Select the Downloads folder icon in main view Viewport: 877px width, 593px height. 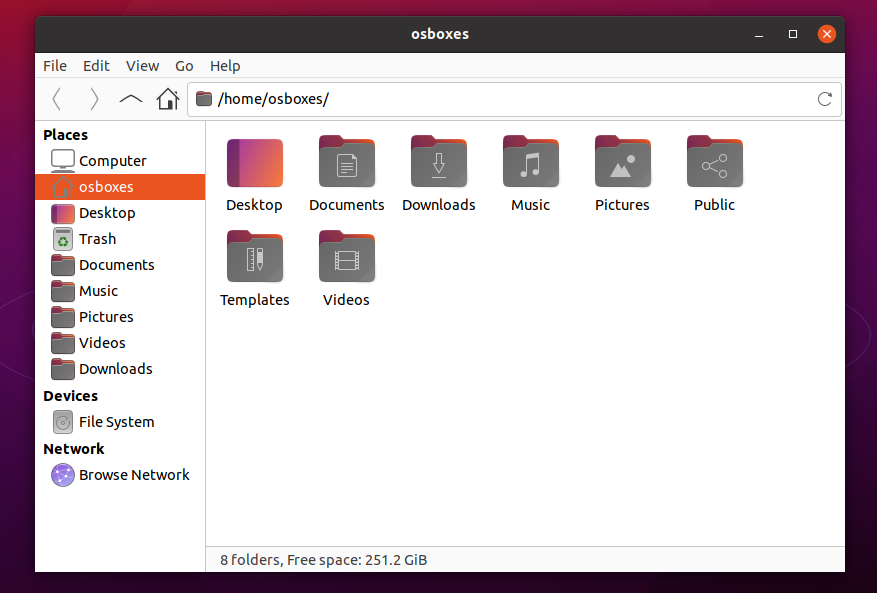439,163
